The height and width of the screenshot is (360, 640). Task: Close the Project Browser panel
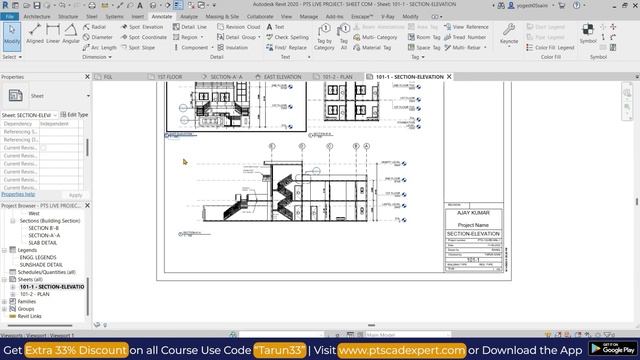[x=87, y=205]
